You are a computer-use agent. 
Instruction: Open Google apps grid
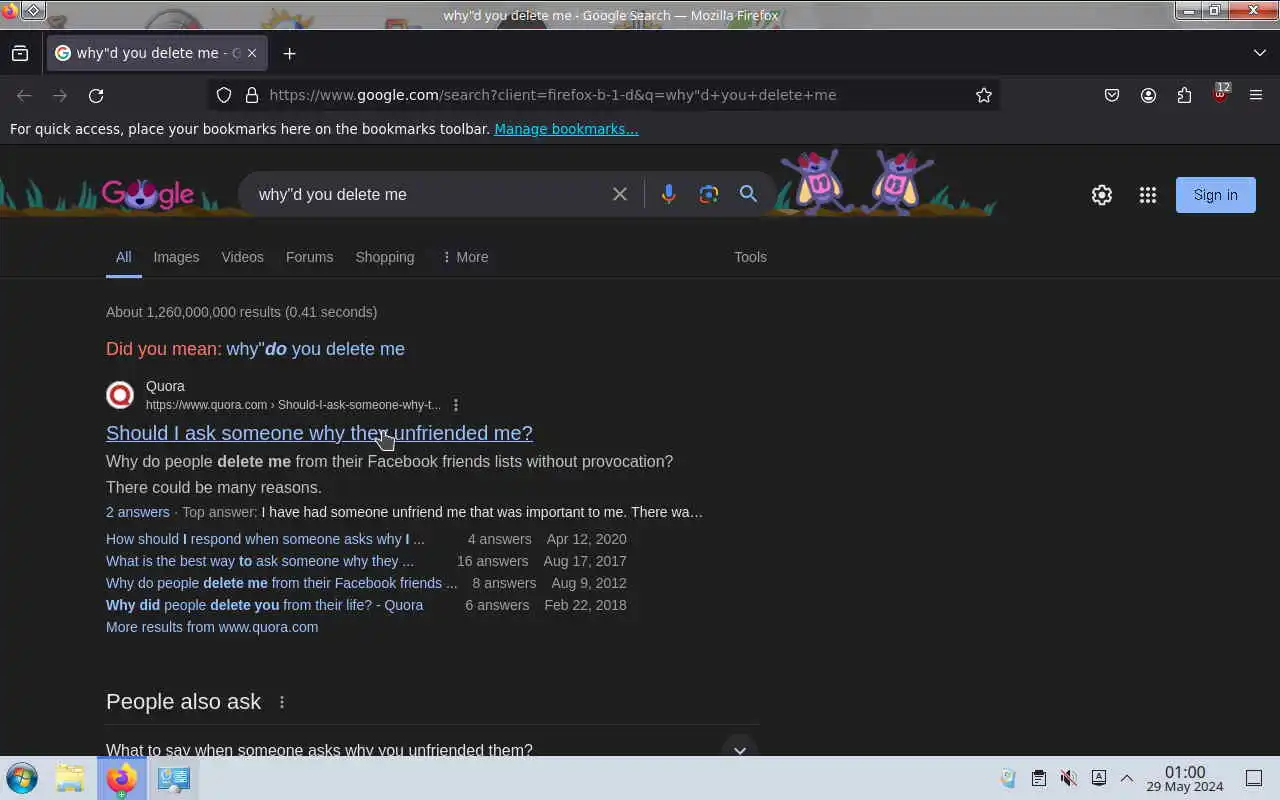[1148, 195]
